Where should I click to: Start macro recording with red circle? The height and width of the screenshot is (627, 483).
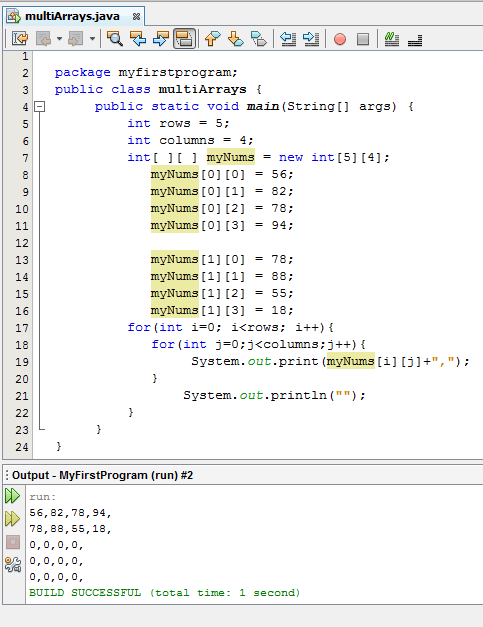[x=340, y=39]
